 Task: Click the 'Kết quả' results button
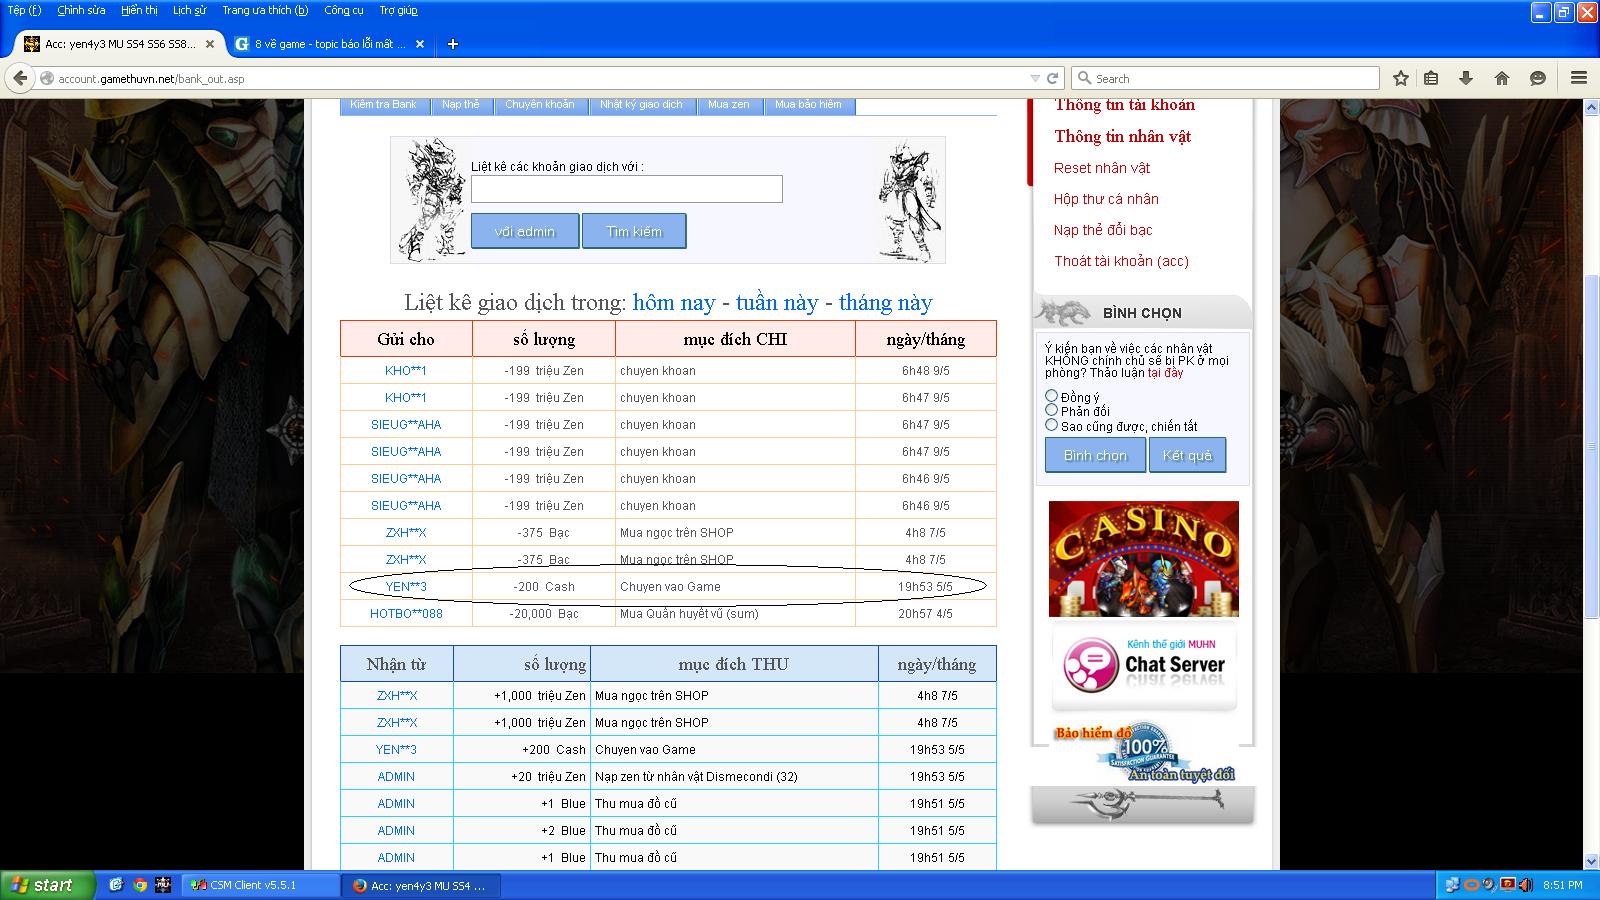tap(1187, 455)
